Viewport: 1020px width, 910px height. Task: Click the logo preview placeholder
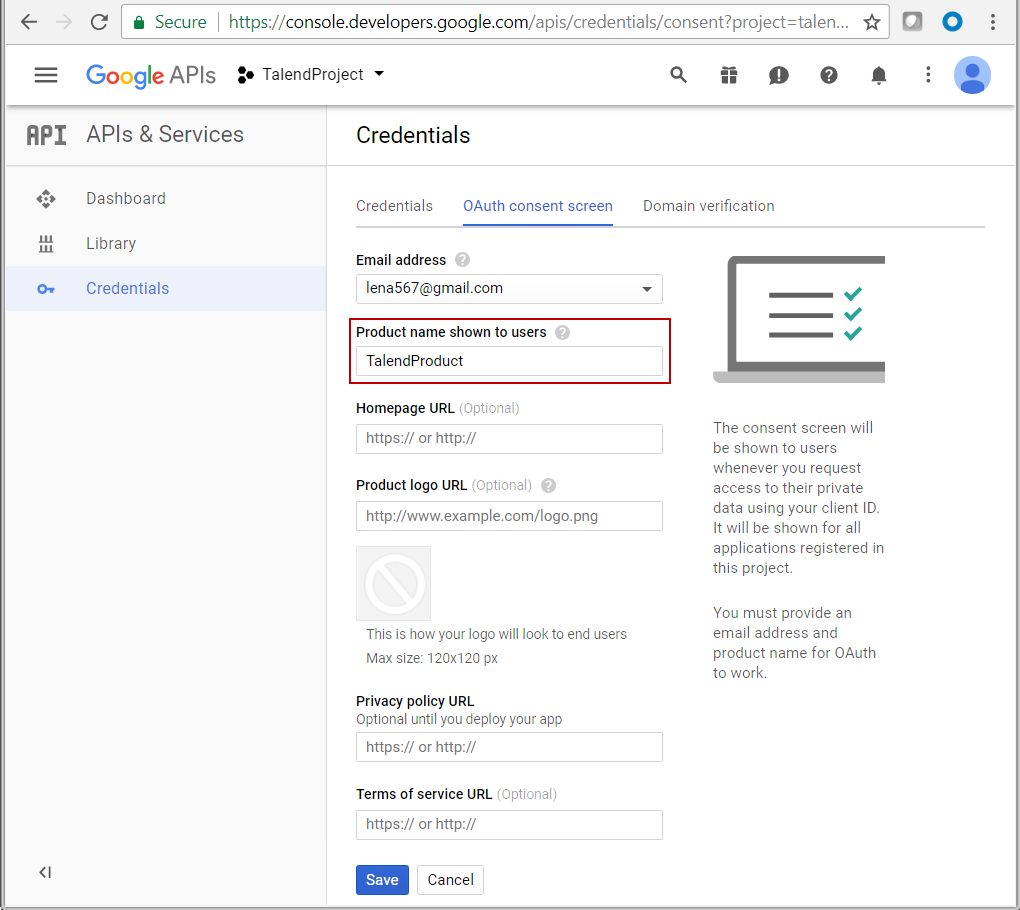(x=394, y=583)
